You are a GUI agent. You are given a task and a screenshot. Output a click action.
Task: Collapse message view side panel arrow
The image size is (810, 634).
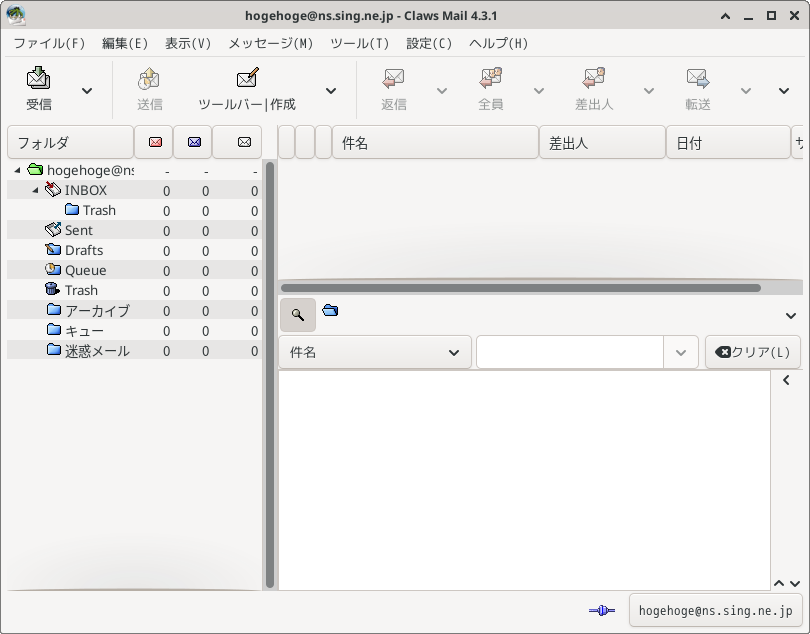coord(786,380)
